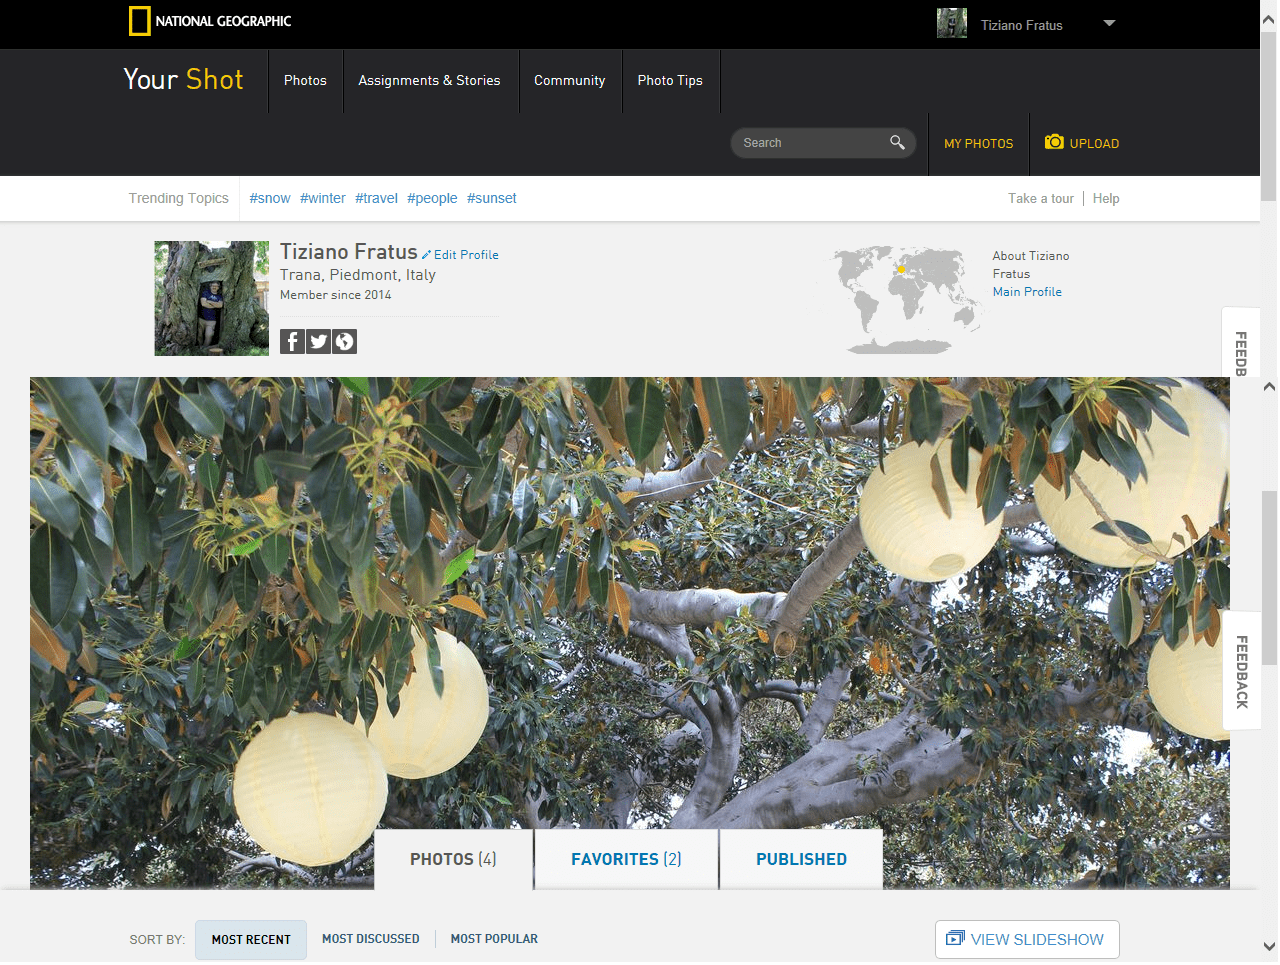
Task: Open the #travel trending topic
Action: (x=376, y=198)
